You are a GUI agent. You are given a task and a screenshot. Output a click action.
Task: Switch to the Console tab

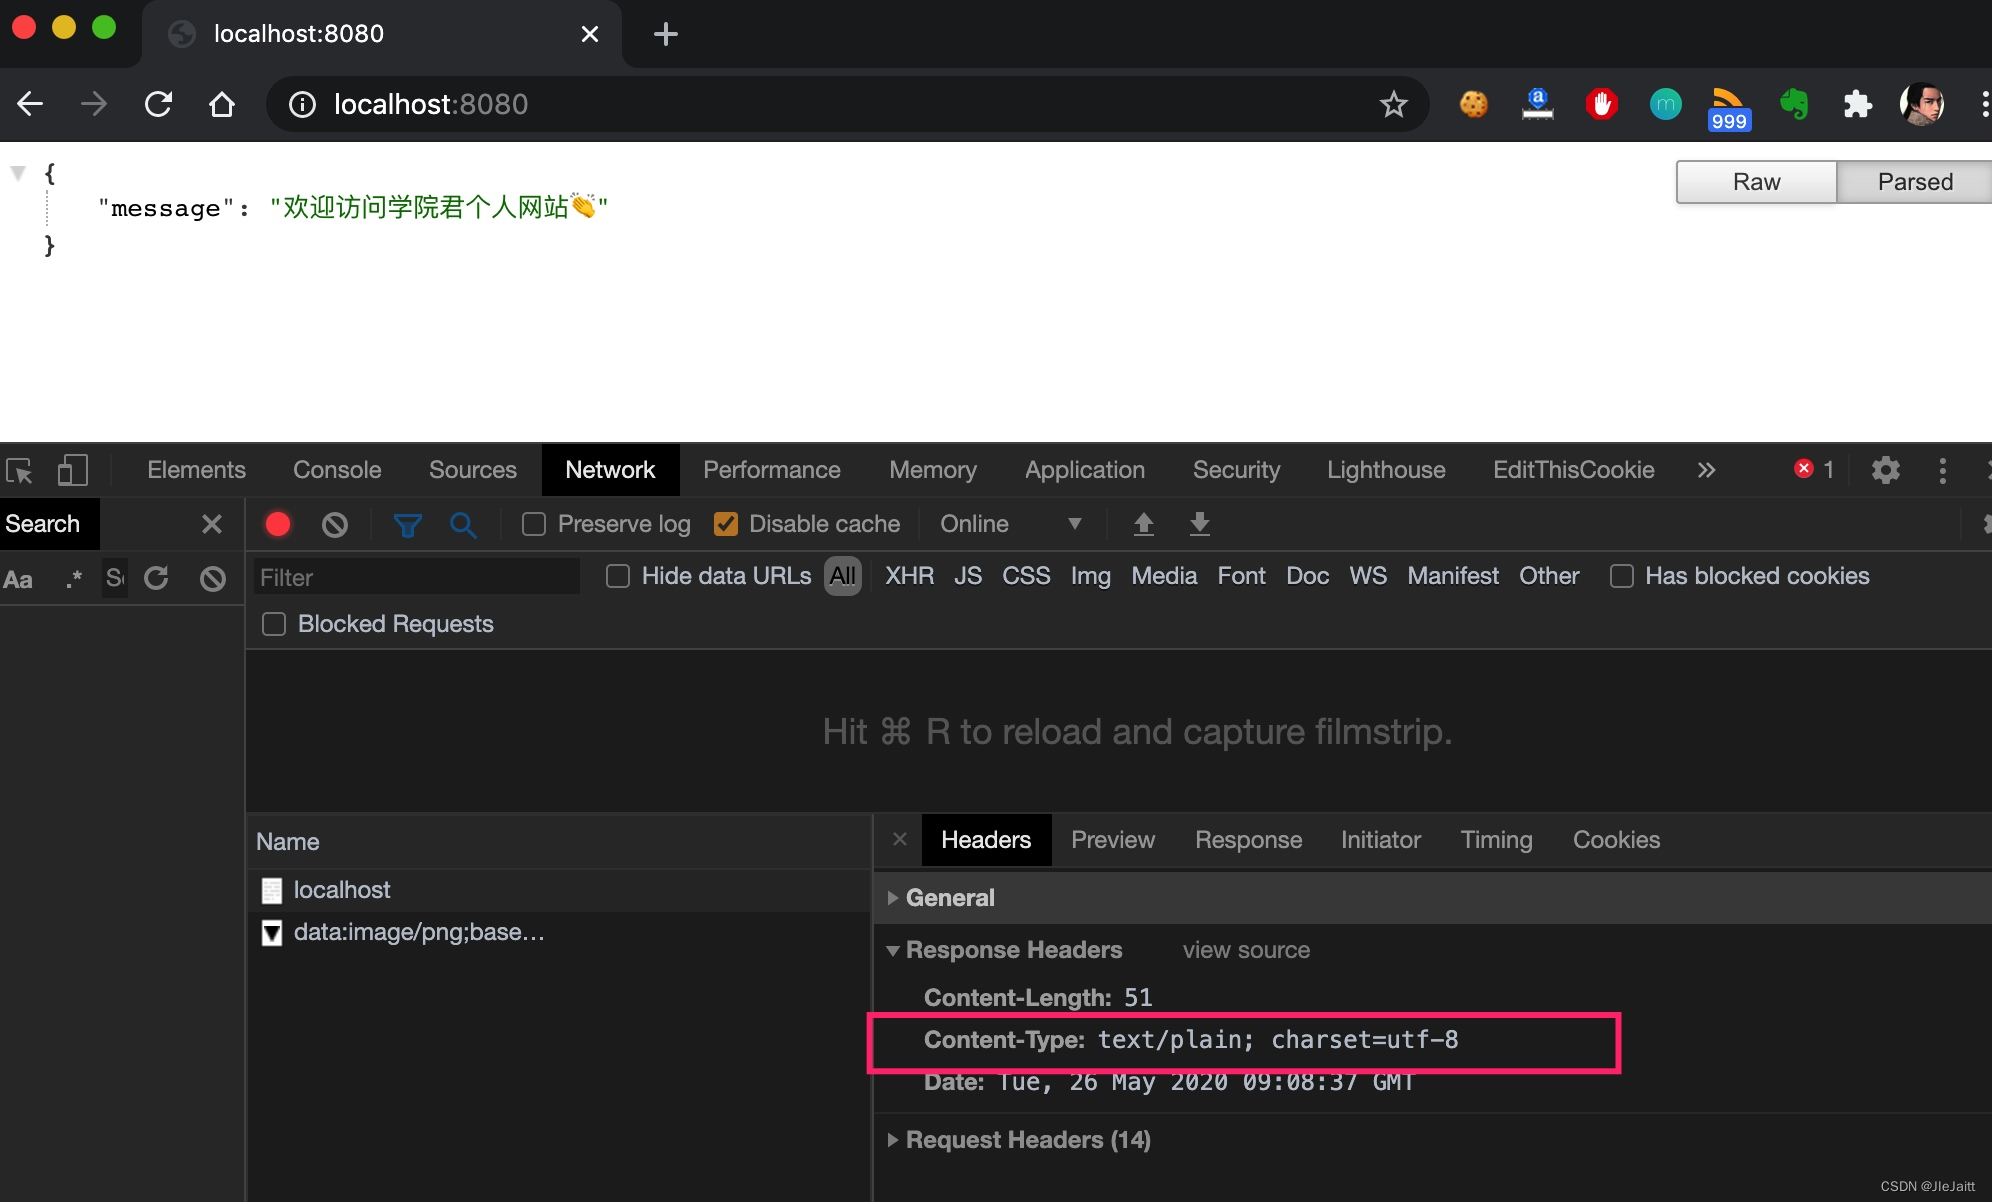(x=336, y=470)
